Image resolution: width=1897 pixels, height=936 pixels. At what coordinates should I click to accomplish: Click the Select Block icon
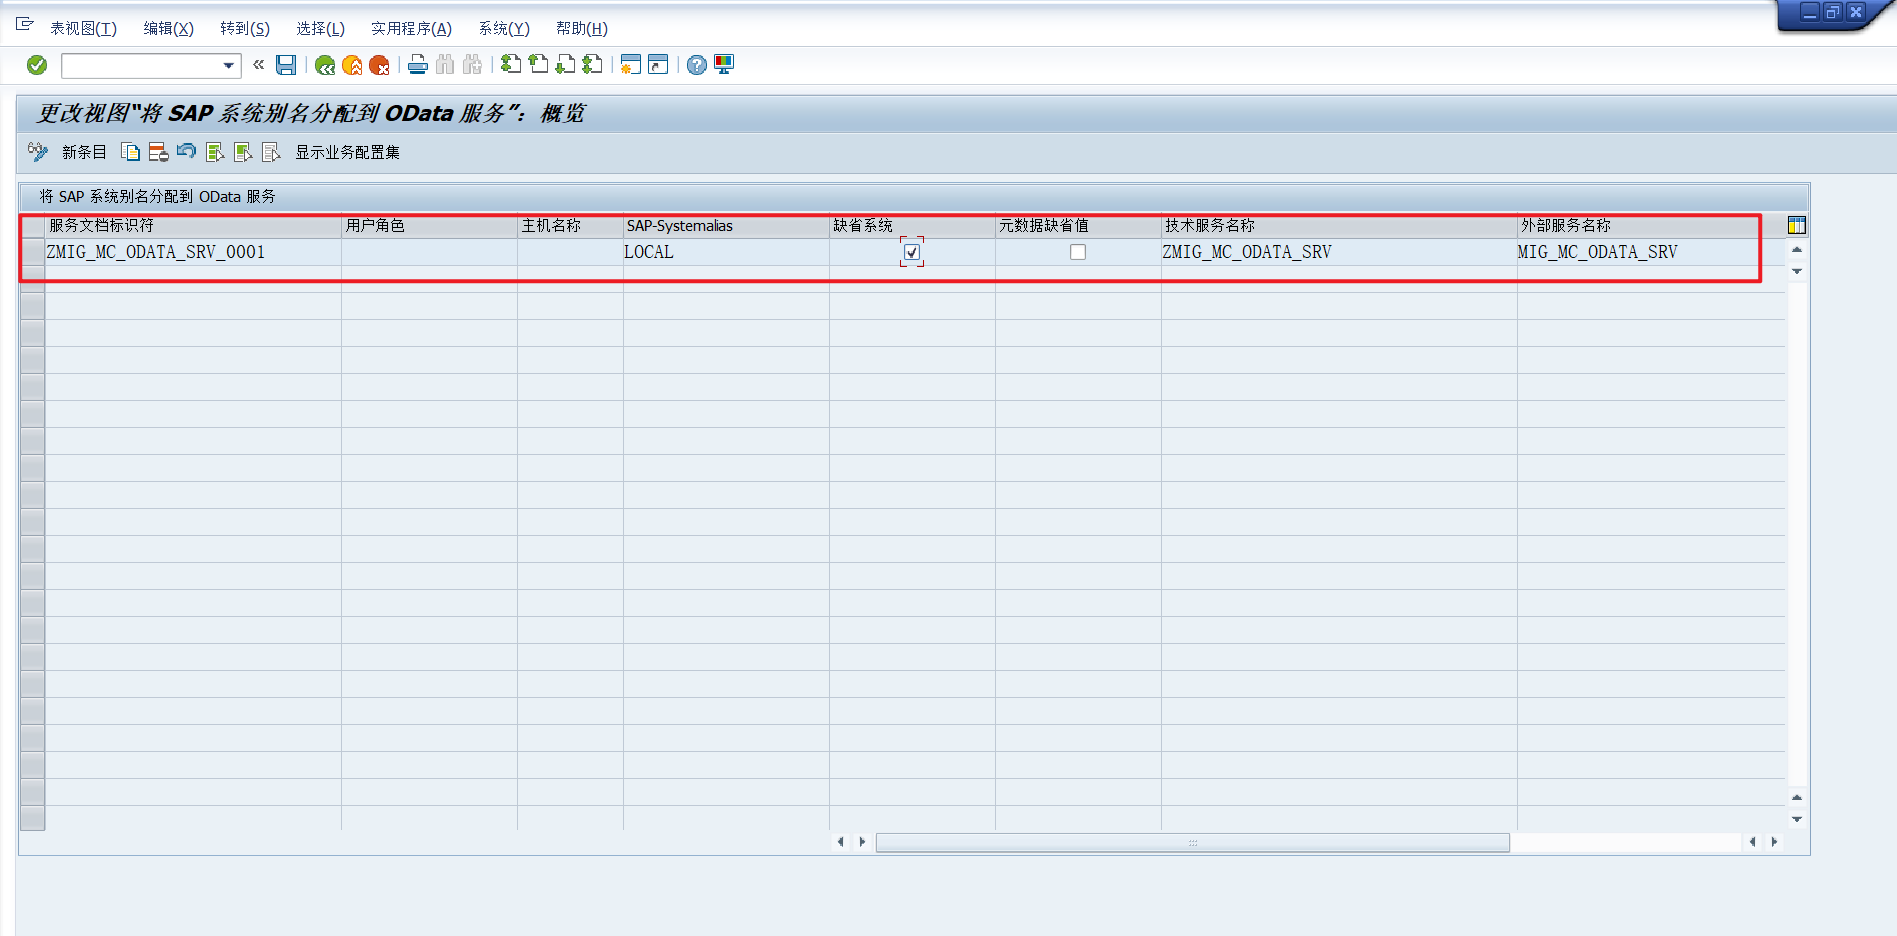tap(243, 152)
